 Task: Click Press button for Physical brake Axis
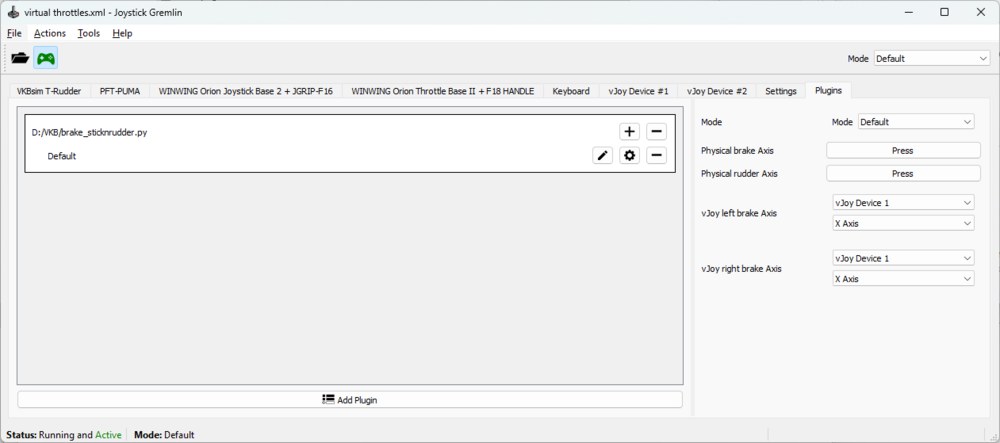pyautogui.click(x=903, y=150)
